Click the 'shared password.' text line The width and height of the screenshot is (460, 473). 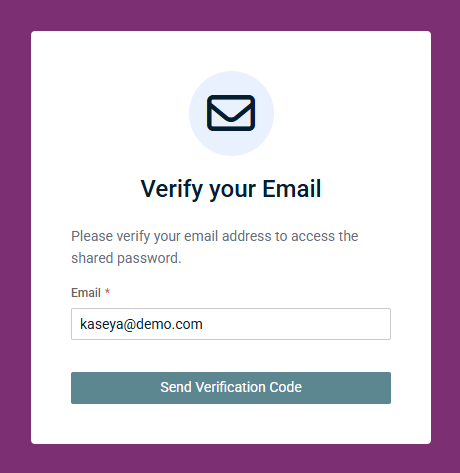[126, 258]
